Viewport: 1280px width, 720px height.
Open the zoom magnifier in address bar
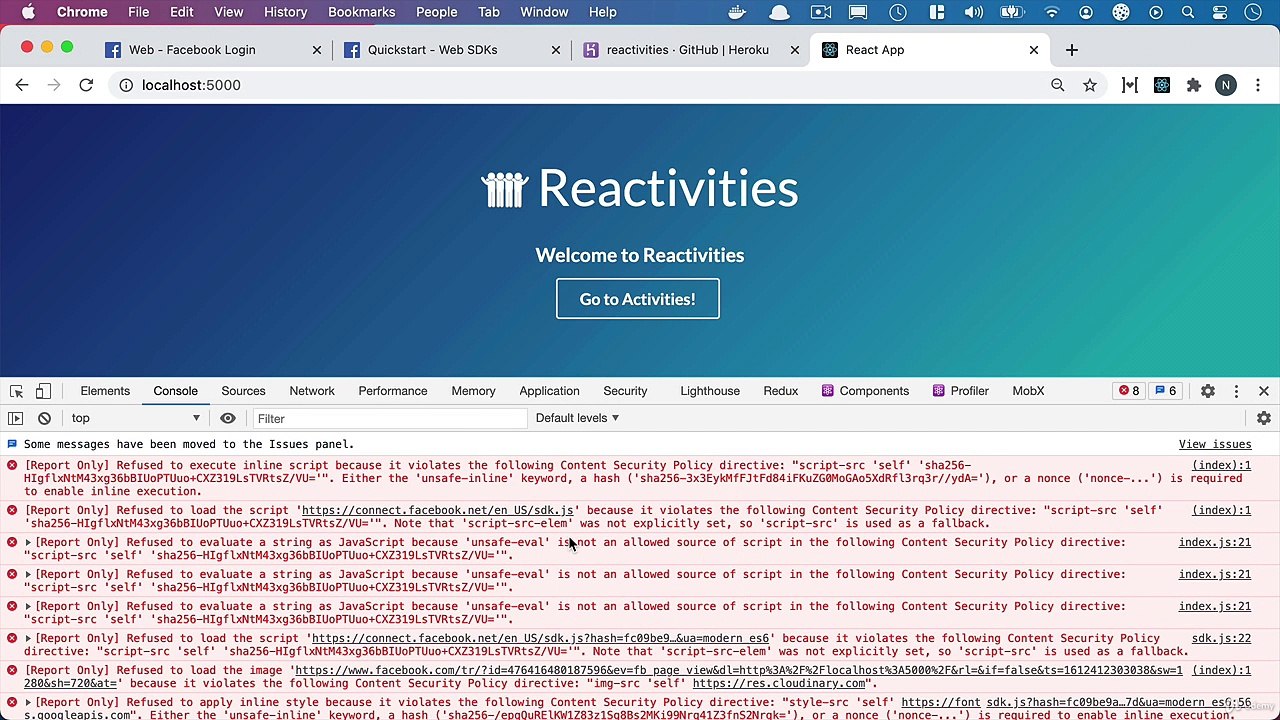[1057, 85]
